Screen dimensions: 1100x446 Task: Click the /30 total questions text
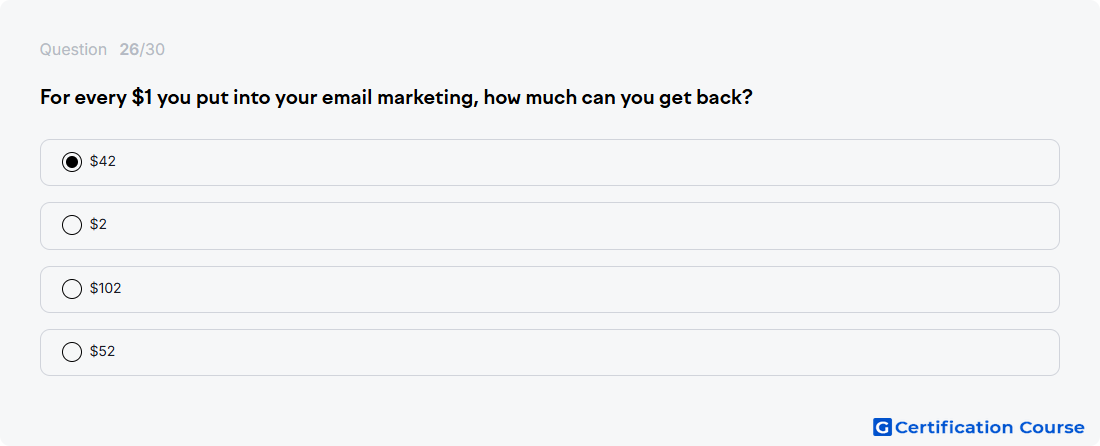152,50
